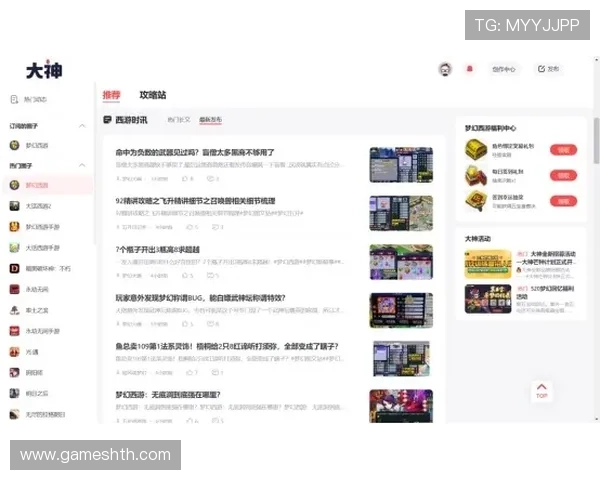This screenshot has height=480, width=600.
Task: Switch to the 推荐 tab
Action: [x=111, y=95]
